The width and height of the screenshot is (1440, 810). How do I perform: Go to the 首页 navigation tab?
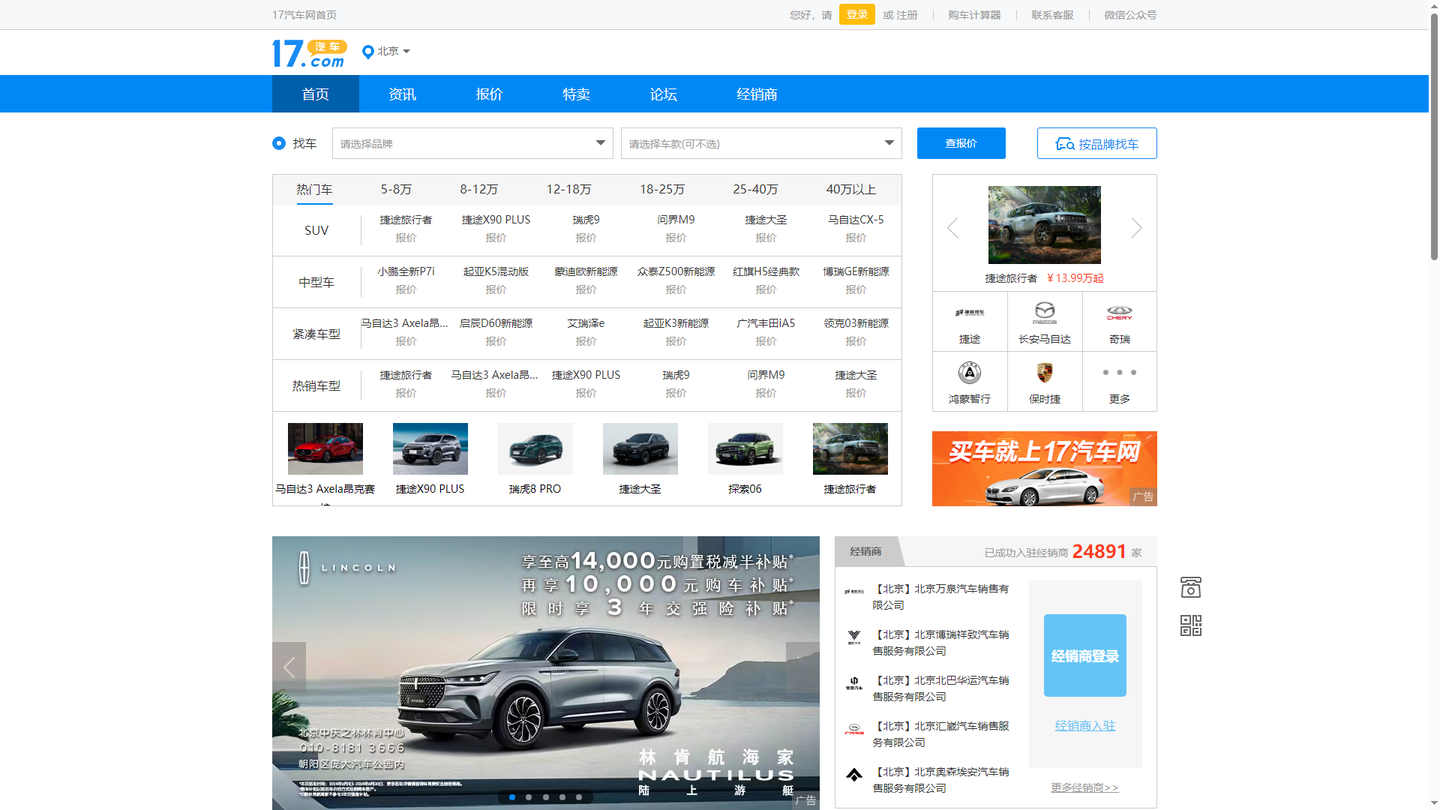coord(315,94)
